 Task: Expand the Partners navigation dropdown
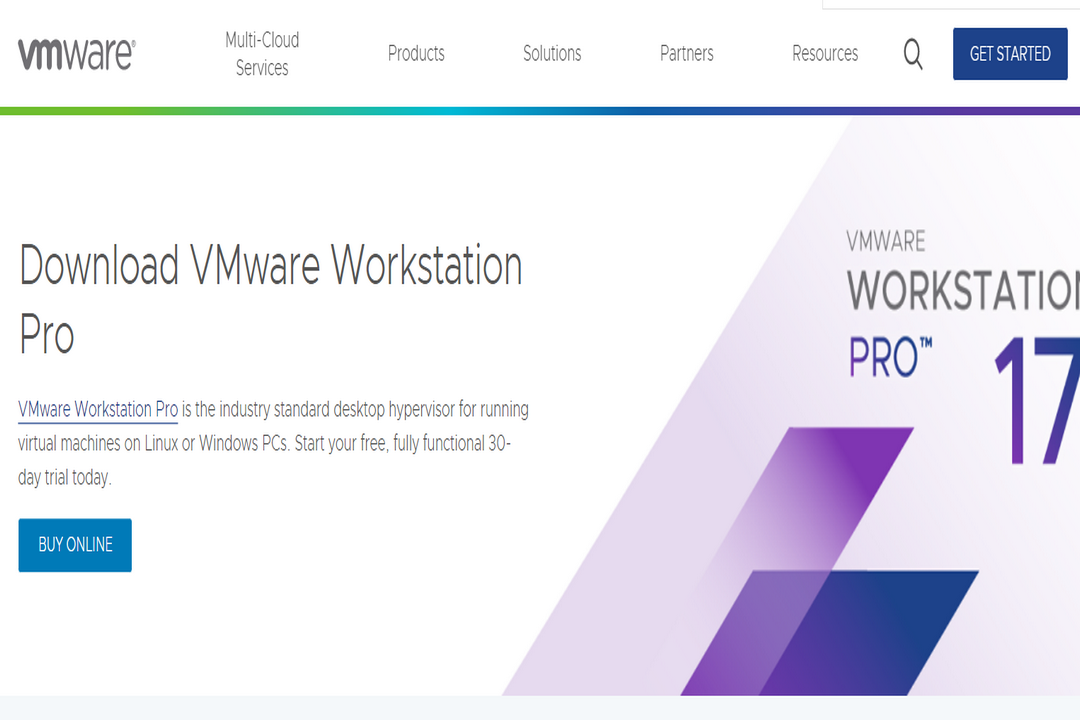point(686,54)
